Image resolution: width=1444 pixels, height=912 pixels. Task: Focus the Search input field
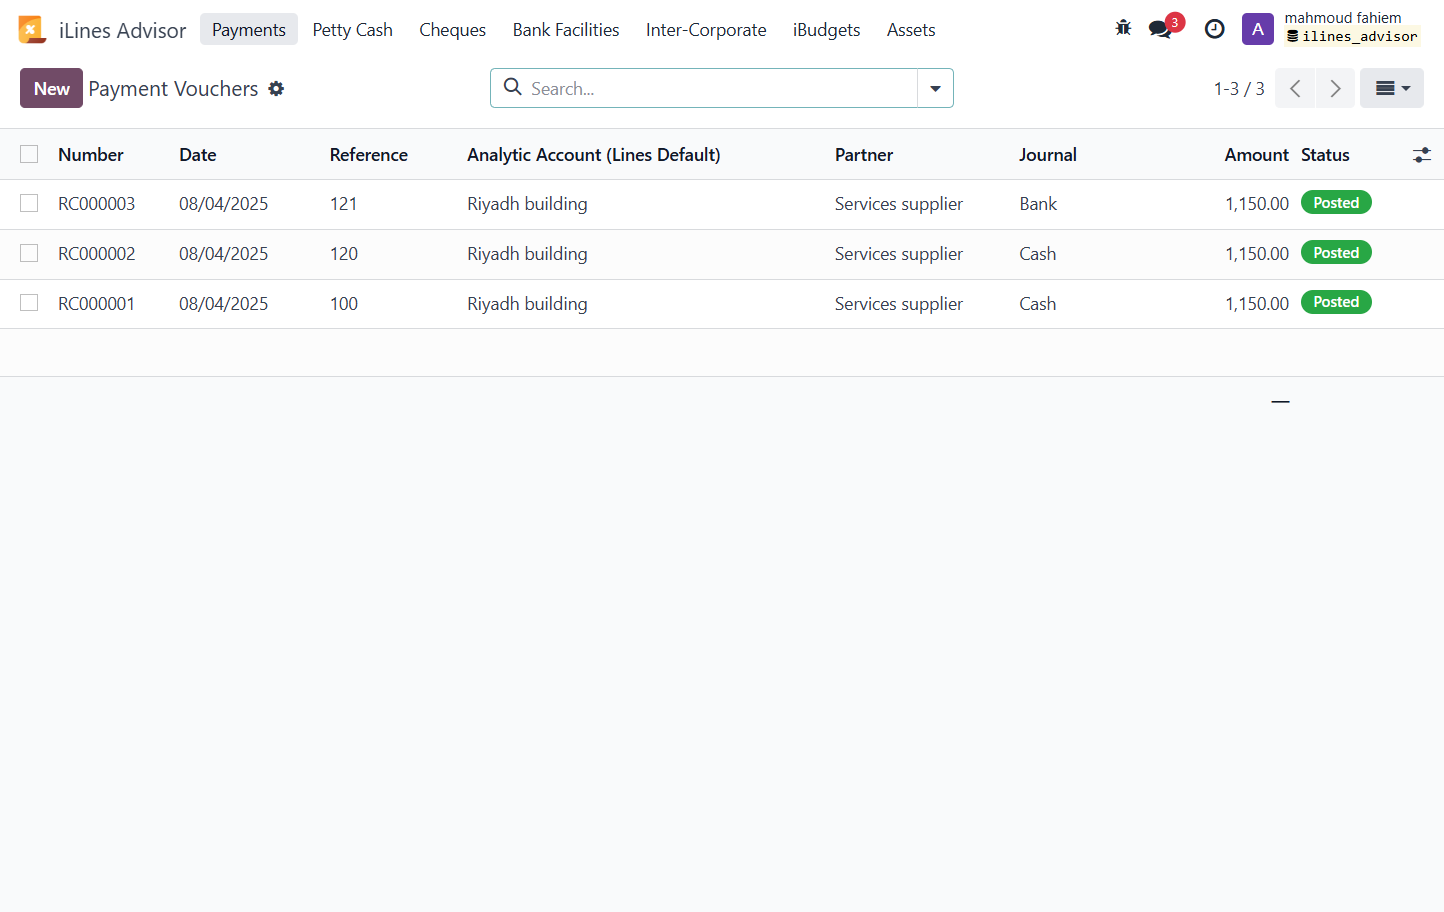pyautogui.click(x=720, y=88)
